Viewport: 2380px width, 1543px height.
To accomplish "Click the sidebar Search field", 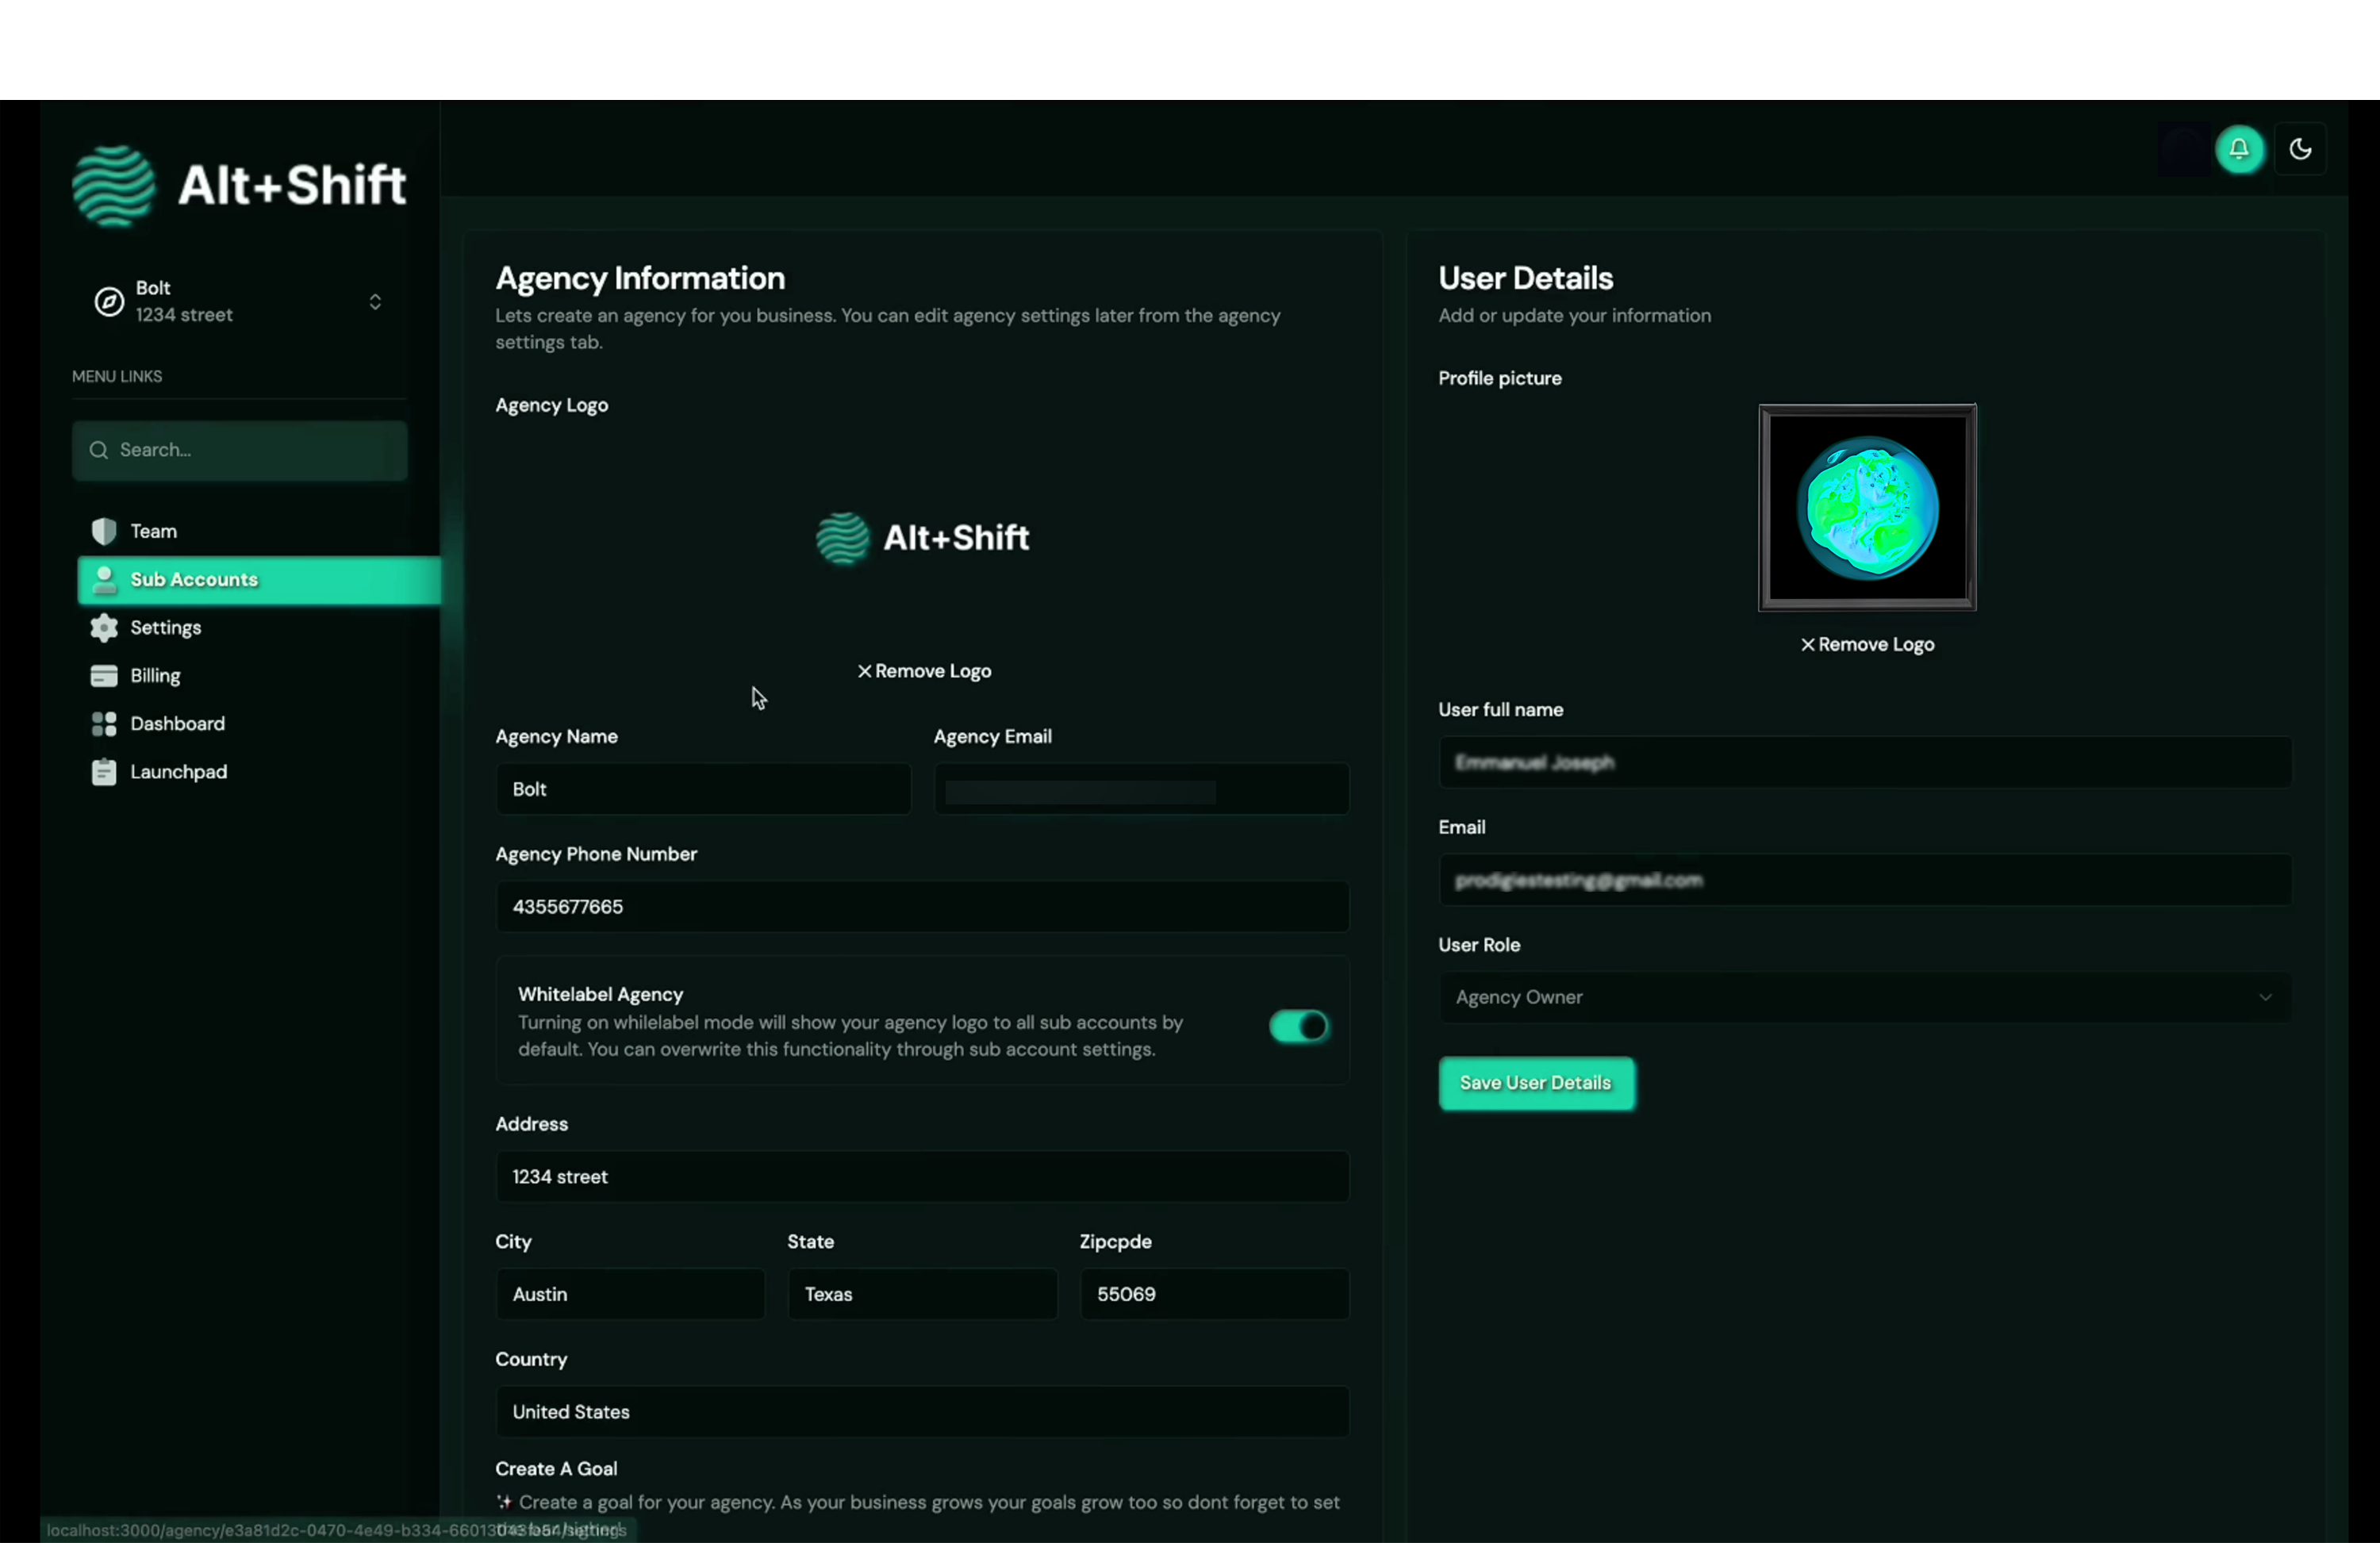I will pyautogui.click(x=239, y=450).
